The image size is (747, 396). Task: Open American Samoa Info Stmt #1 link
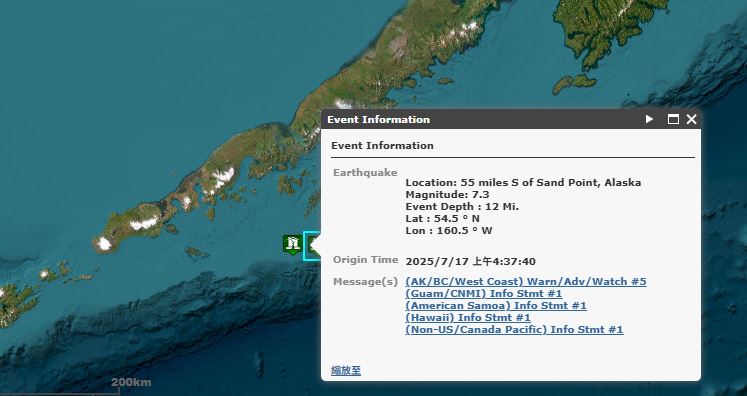pos(495,305)
